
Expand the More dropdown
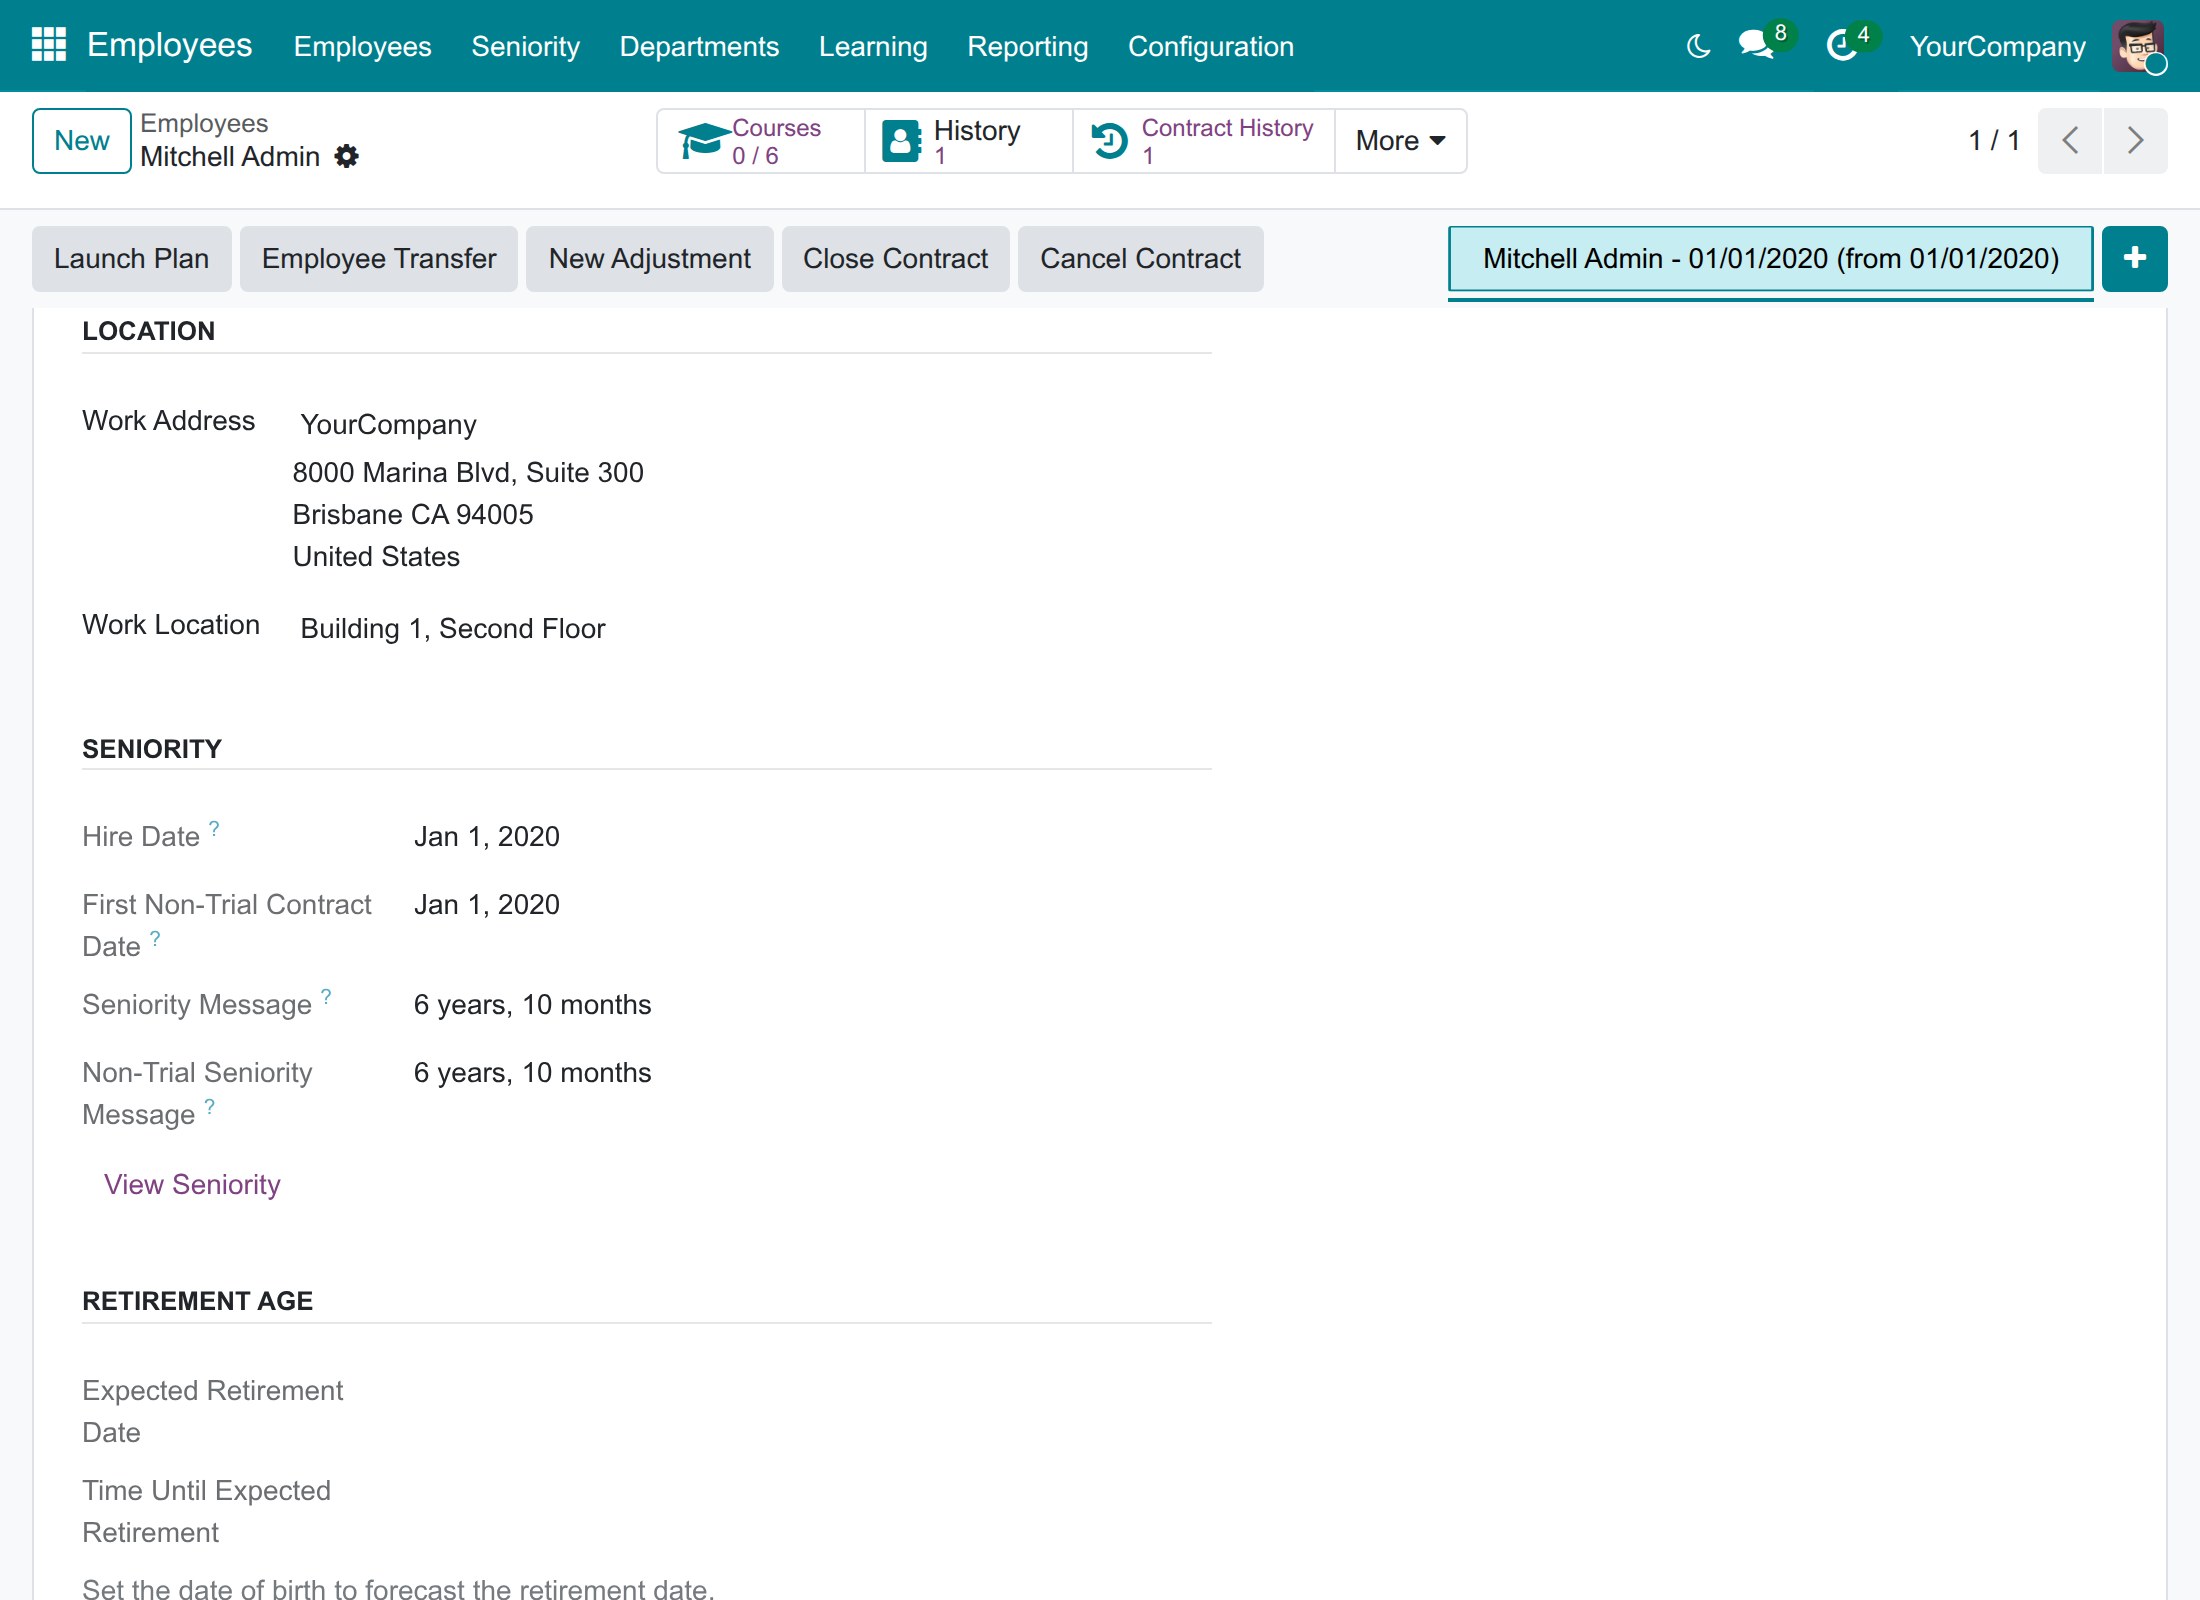1400,141
